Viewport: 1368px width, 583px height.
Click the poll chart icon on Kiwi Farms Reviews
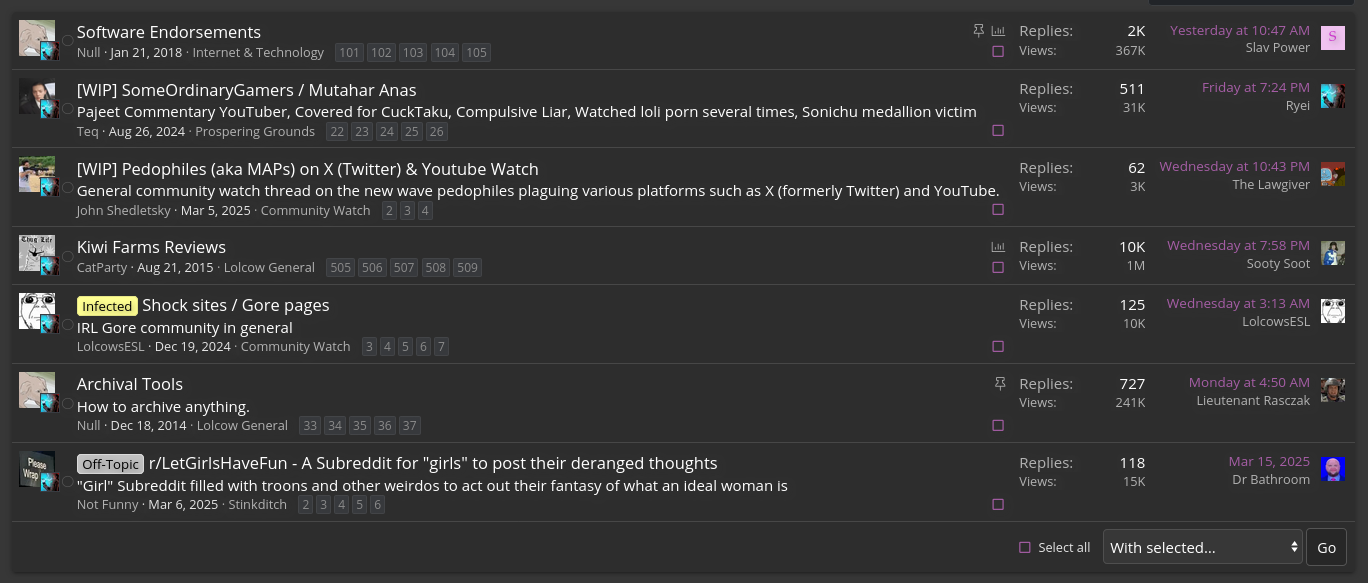[998, 246]
